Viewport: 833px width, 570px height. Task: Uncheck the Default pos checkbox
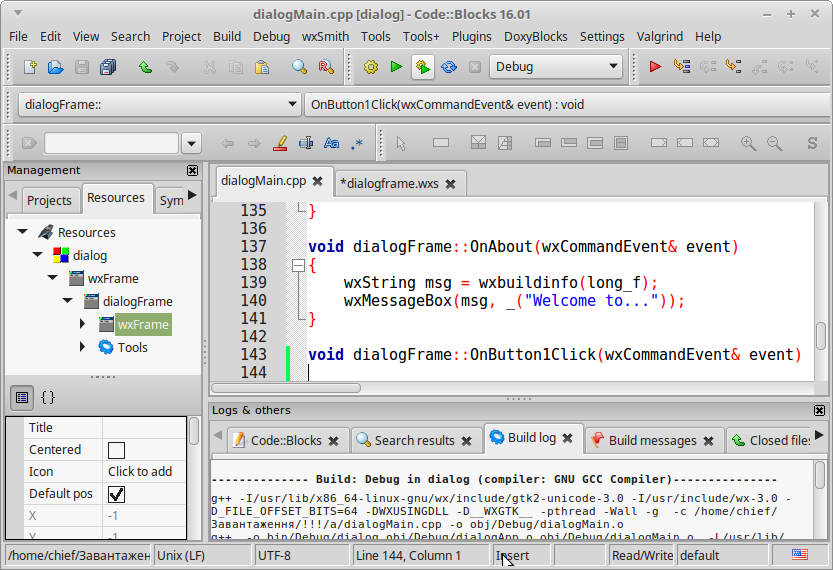tap(117, 494)
